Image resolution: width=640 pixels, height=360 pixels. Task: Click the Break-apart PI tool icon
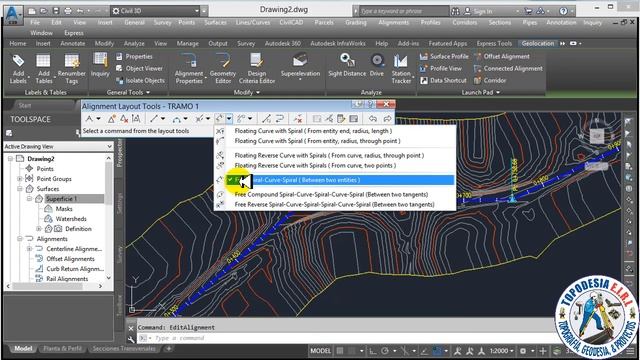tap(136, 119)
